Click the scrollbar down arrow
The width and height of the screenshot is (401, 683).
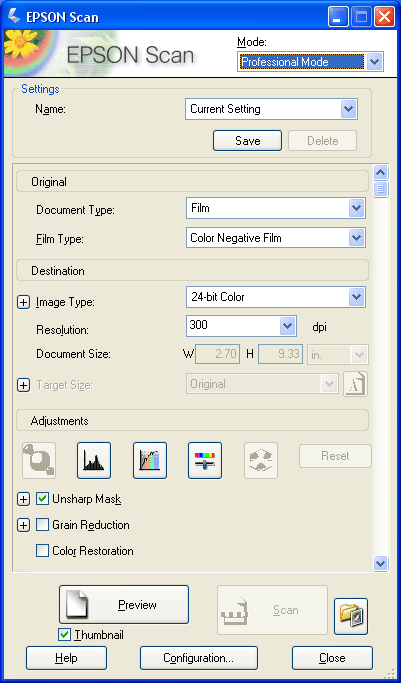pos(381,563)
